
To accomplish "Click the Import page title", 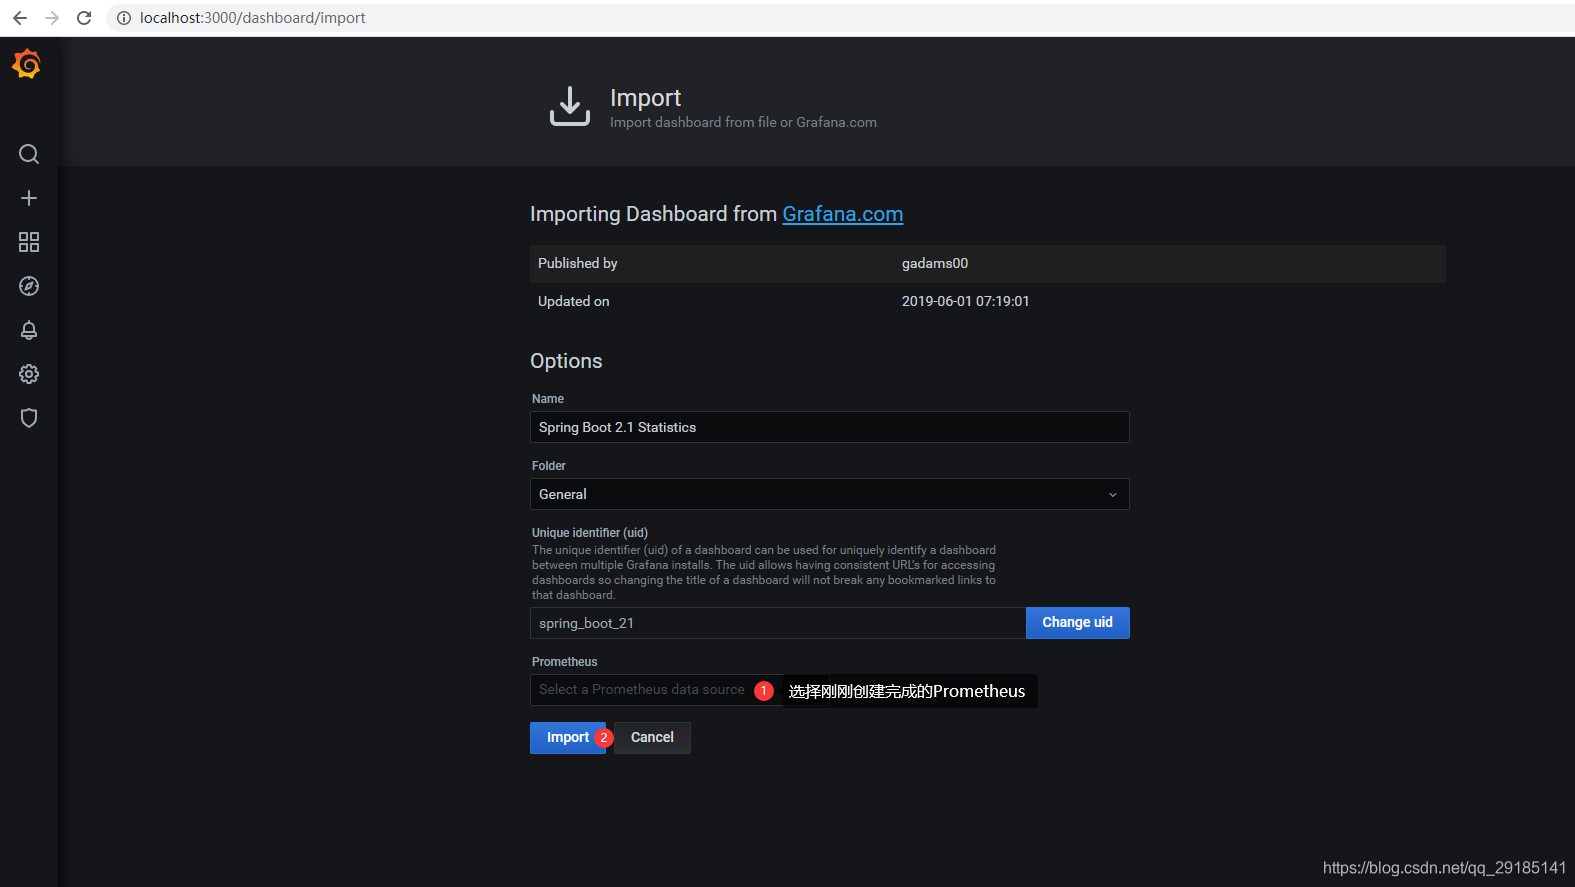I will pyautogui.click(x=645, y=98).
